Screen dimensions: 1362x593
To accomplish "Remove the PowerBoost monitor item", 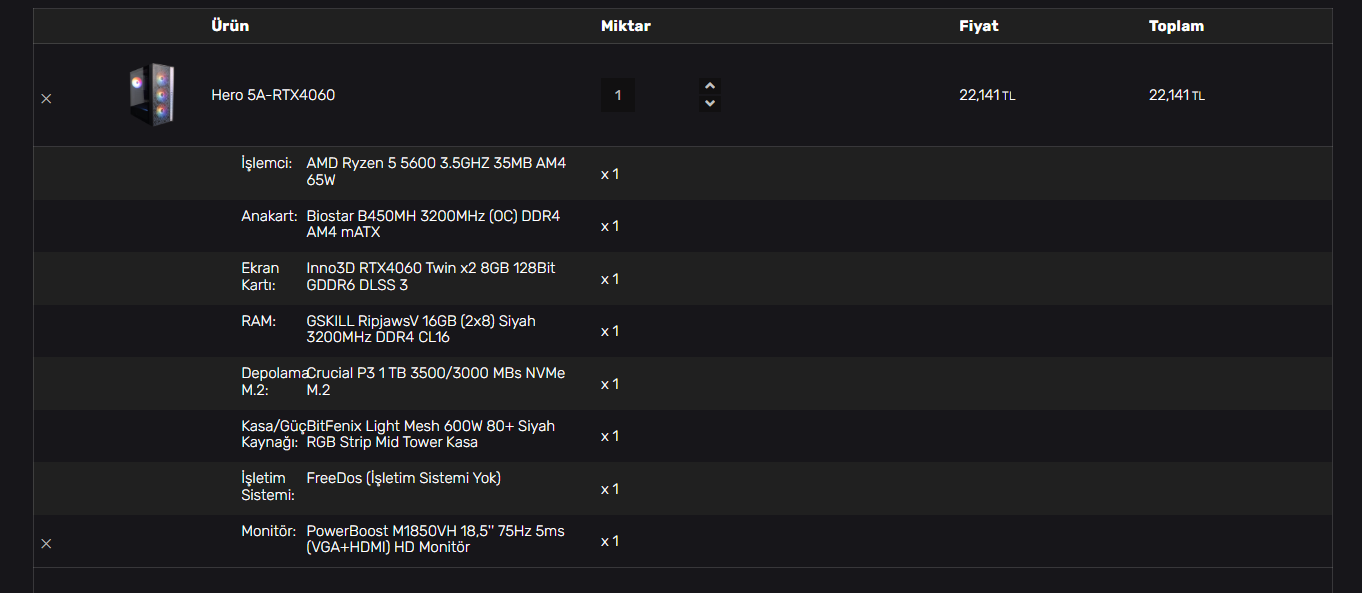I will 46,543.
